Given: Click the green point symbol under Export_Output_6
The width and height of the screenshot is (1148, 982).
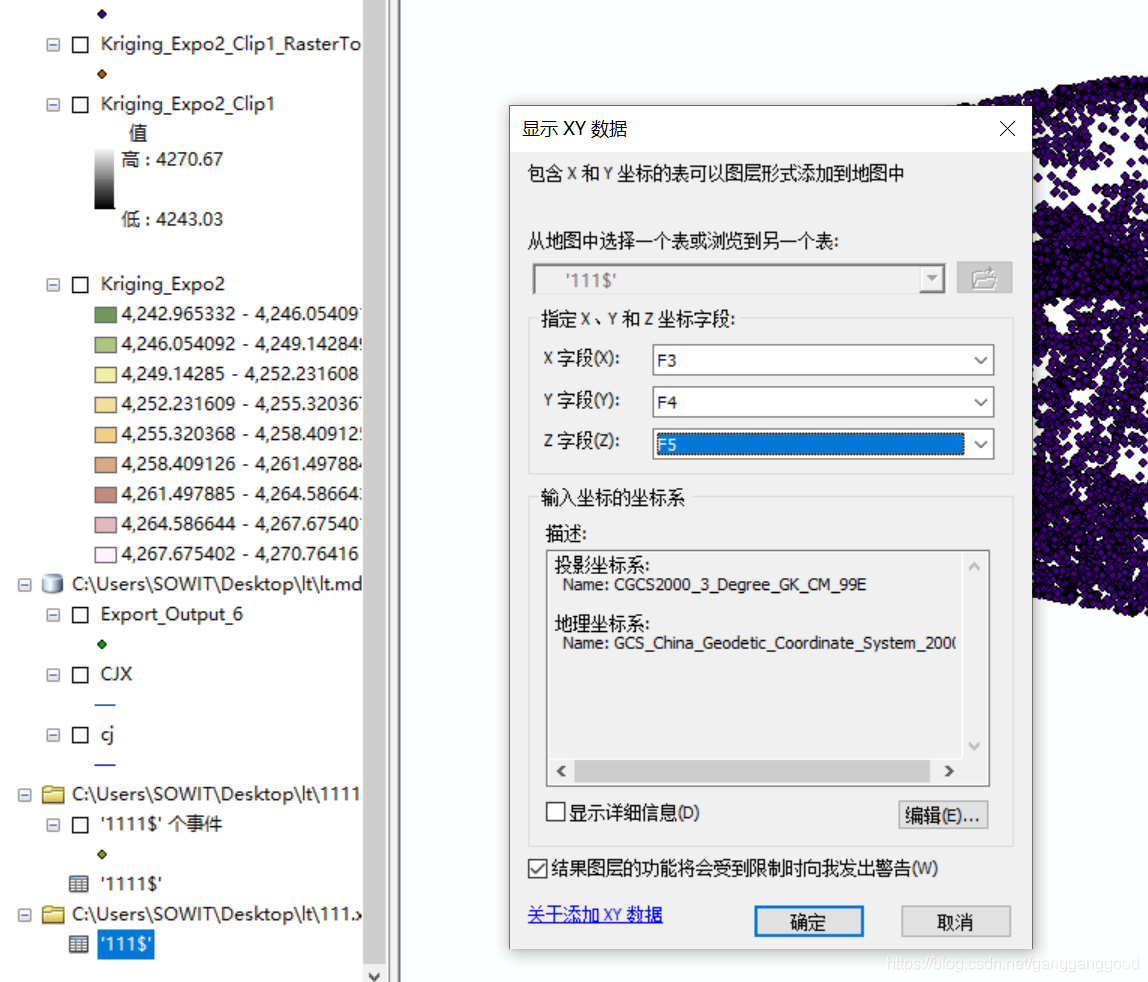Looking at the screenshot, I should (102, 644).
